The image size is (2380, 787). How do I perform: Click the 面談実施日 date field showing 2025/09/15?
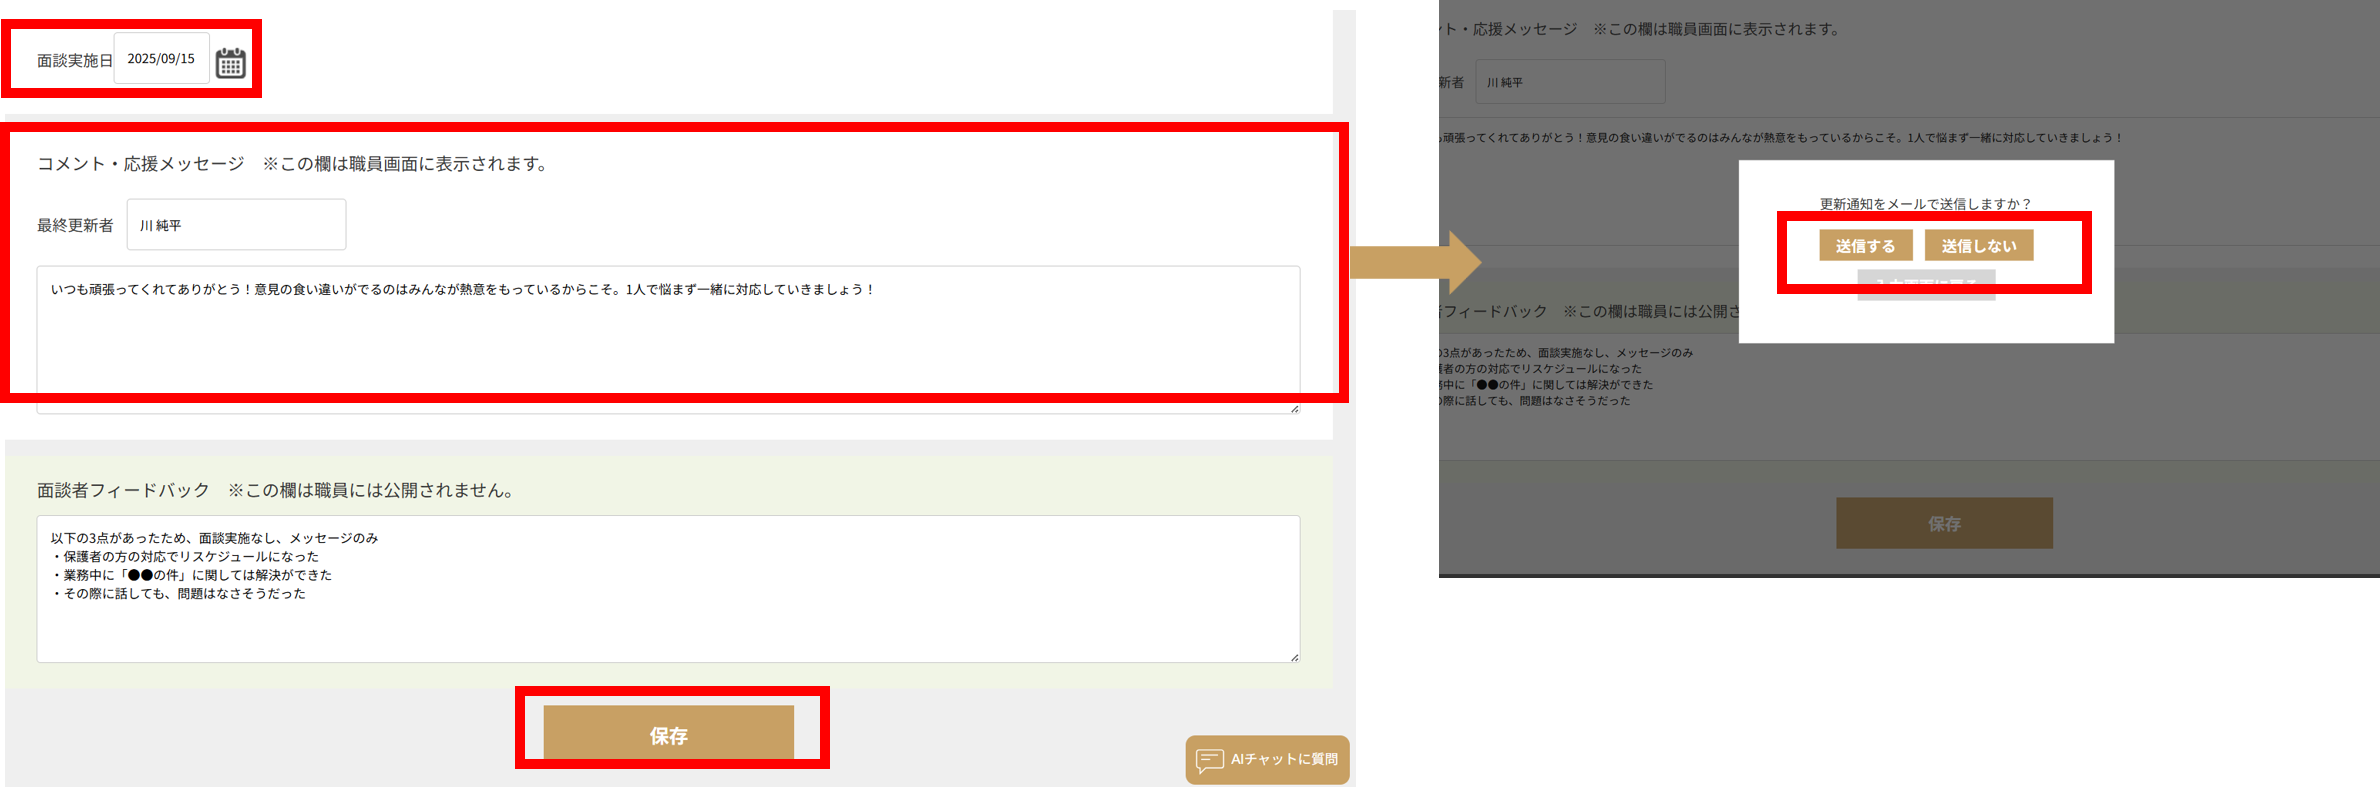coord(161,59)
